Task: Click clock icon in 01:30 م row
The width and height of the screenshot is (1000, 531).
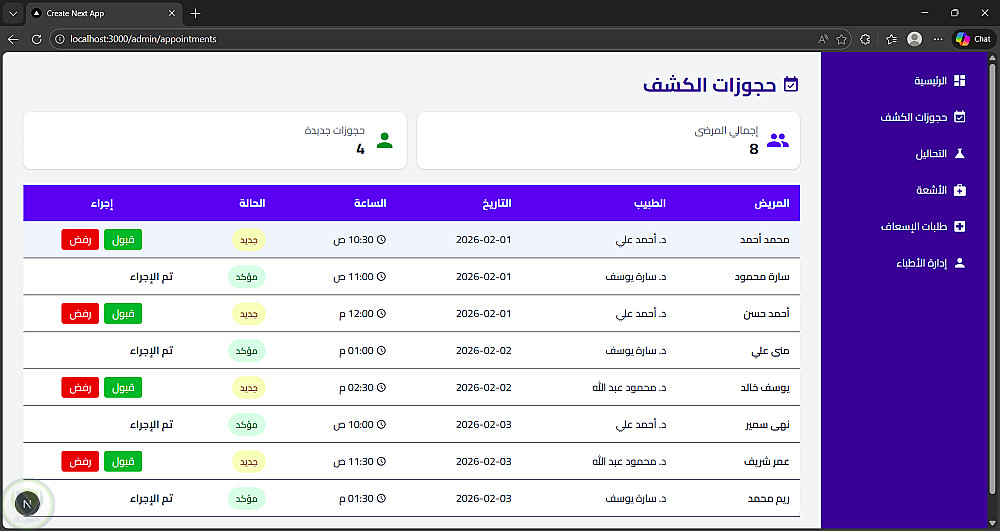Action: [x=381, y=498]
